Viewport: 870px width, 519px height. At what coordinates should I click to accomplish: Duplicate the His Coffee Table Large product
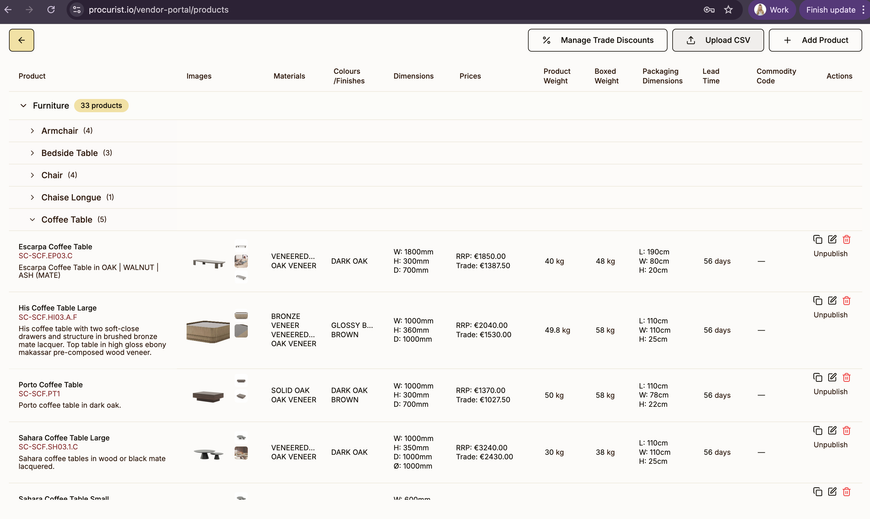(x=817, y=300)
